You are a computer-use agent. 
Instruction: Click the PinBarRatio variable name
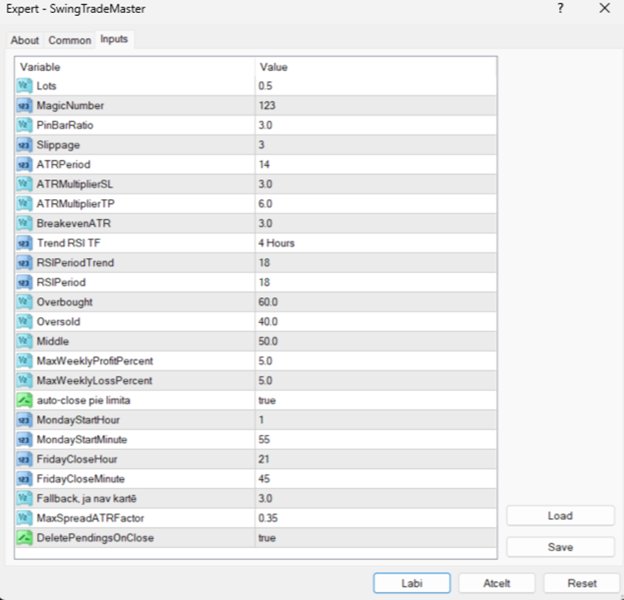pos(65,125)
